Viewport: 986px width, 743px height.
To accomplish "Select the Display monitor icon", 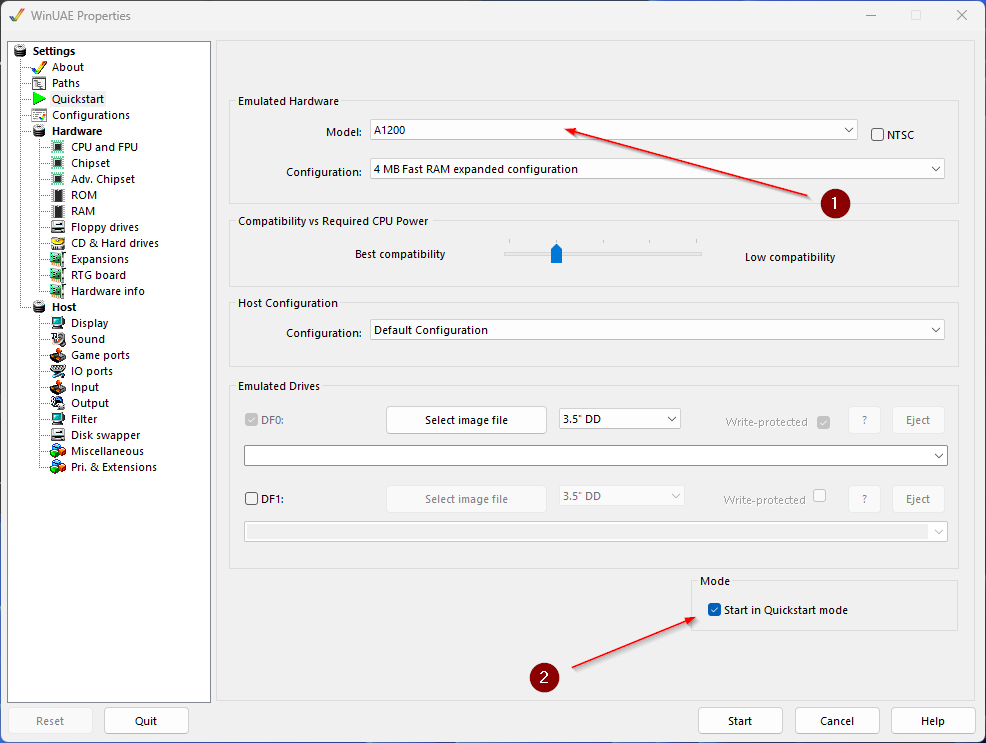I will click(x=58, y=323).
